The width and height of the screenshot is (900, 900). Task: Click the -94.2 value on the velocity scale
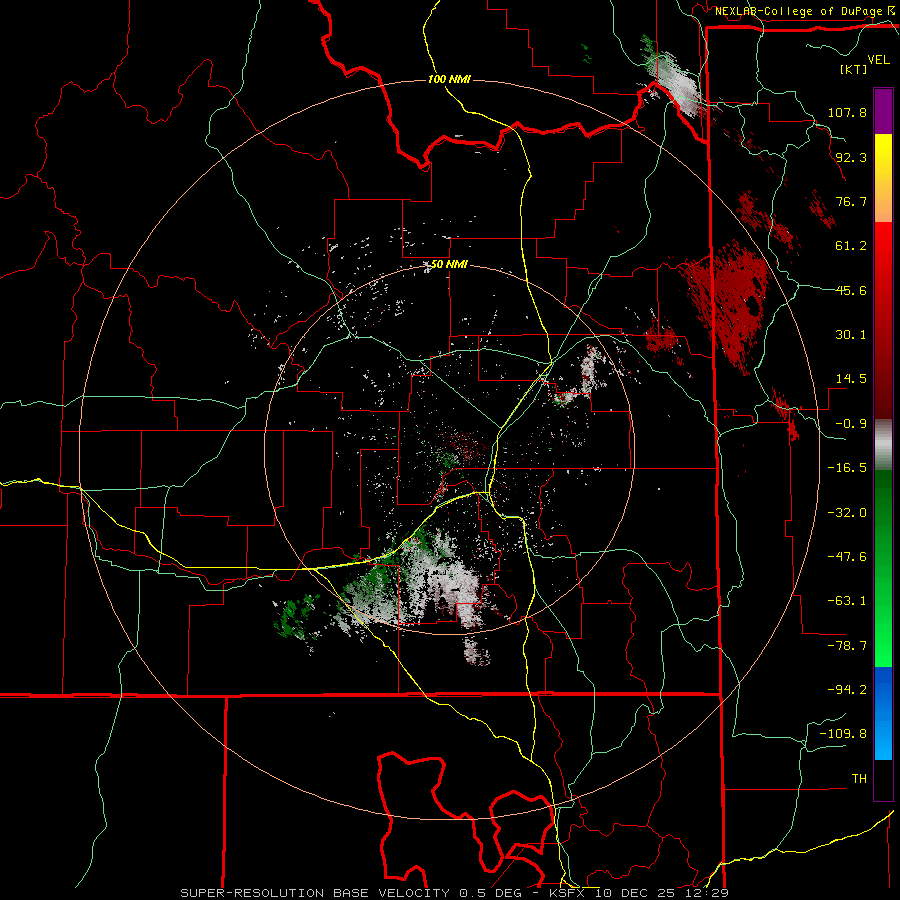(847, 690)
